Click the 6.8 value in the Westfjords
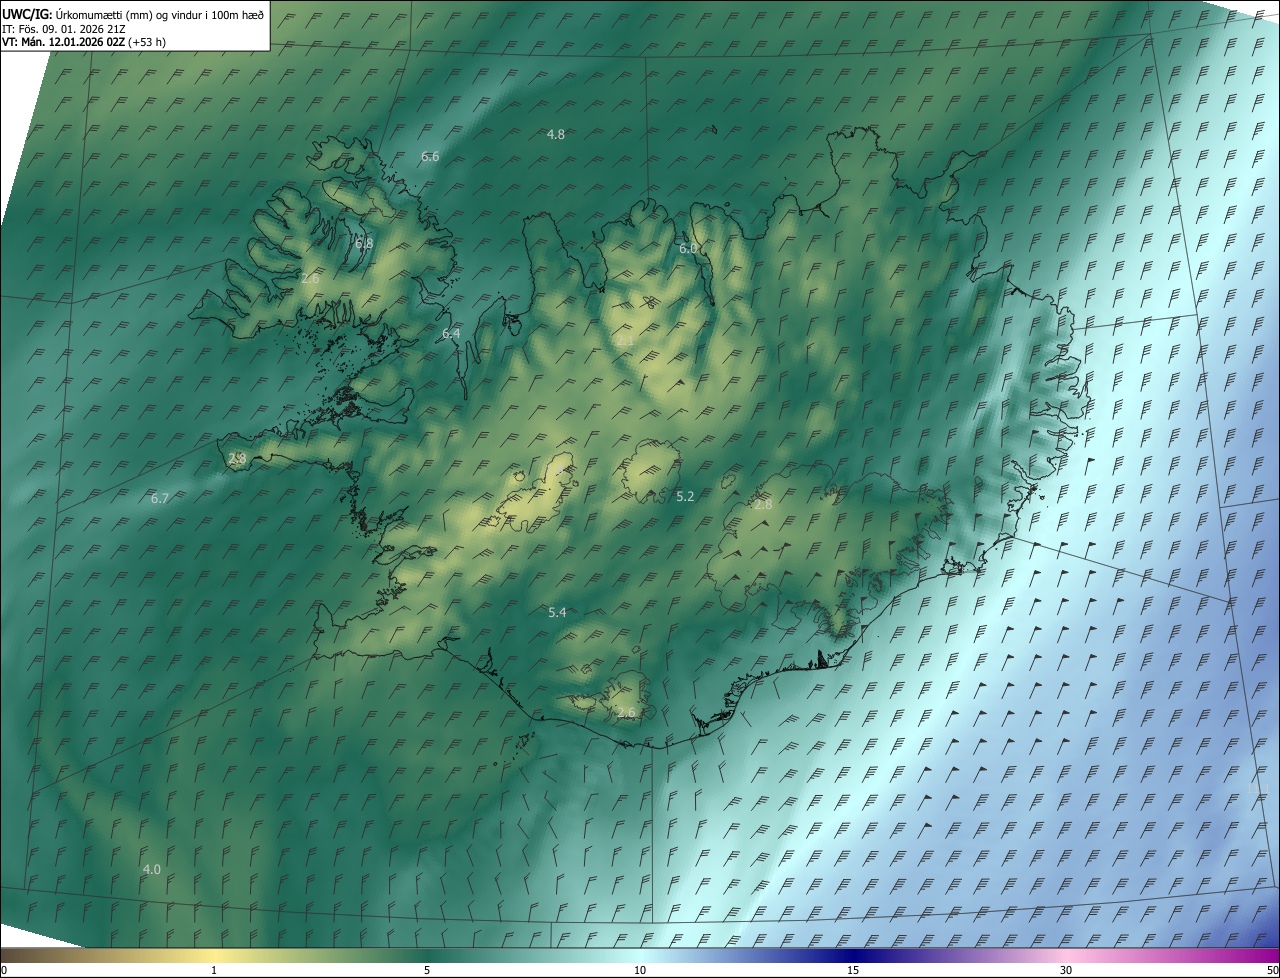This screenshot has width=1280, height=978. [364, 244]
